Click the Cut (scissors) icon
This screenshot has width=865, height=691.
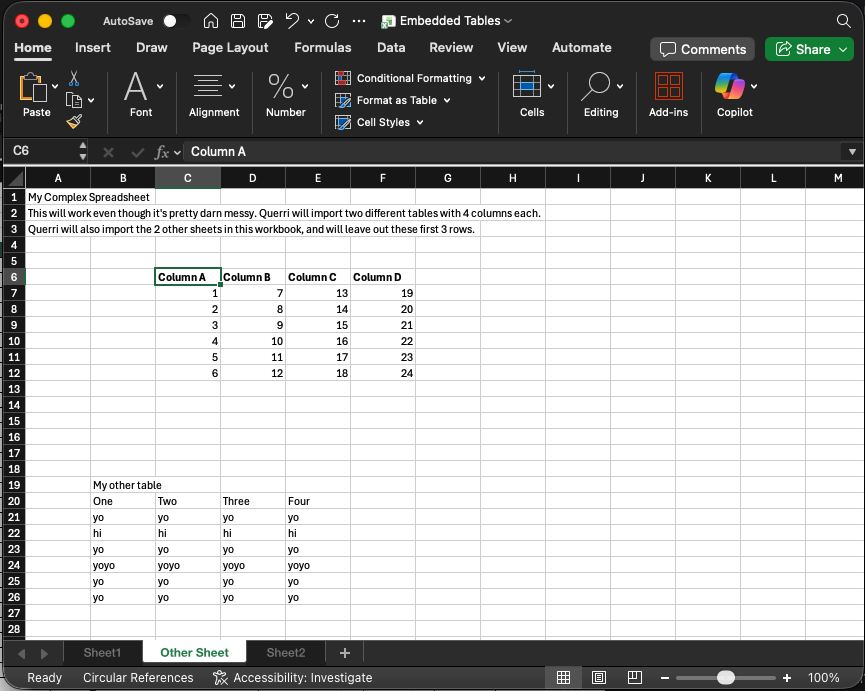[x=73, y=78]
